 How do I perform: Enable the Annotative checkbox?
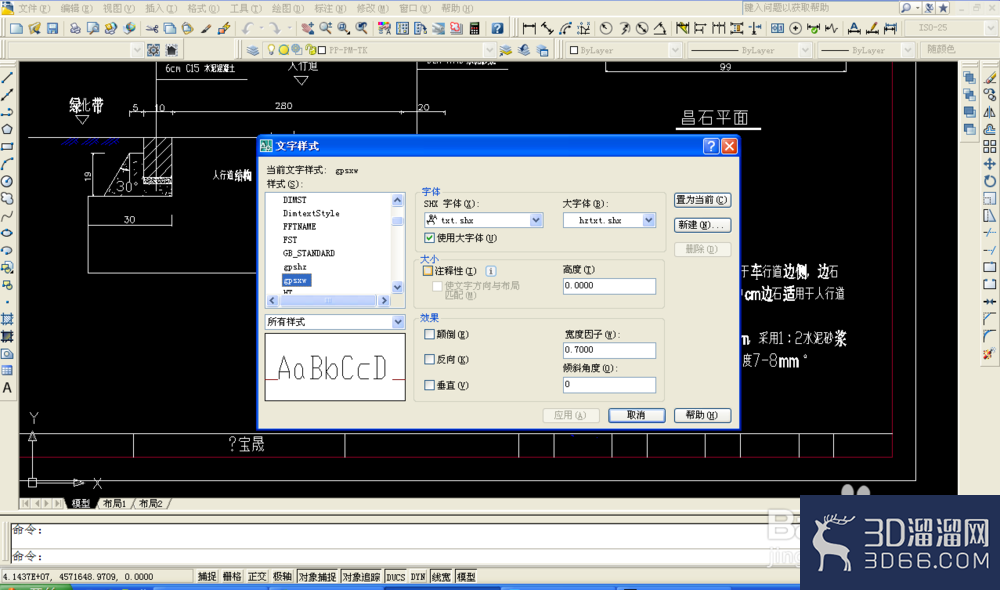point(428,271)
